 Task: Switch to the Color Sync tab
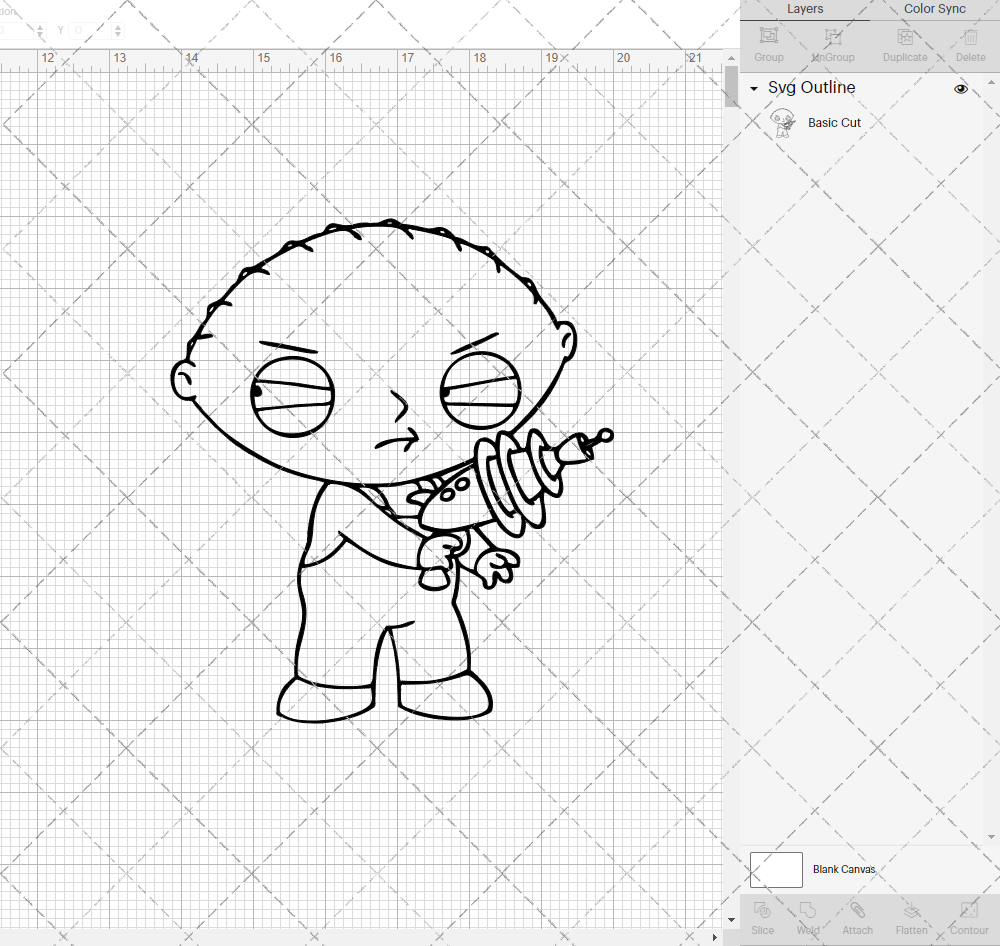[x=933, y=9]
